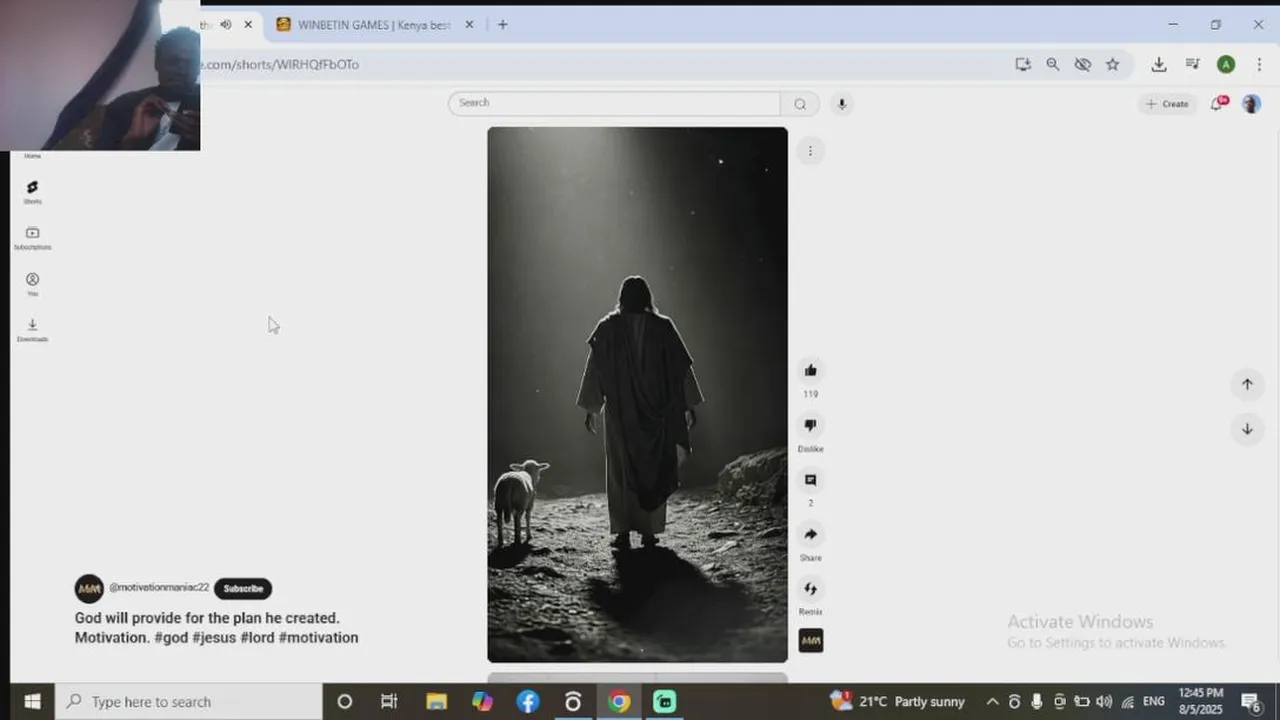Open volume control in system tray
The width and height of the screenshot is (1280, 720).
1104,702
